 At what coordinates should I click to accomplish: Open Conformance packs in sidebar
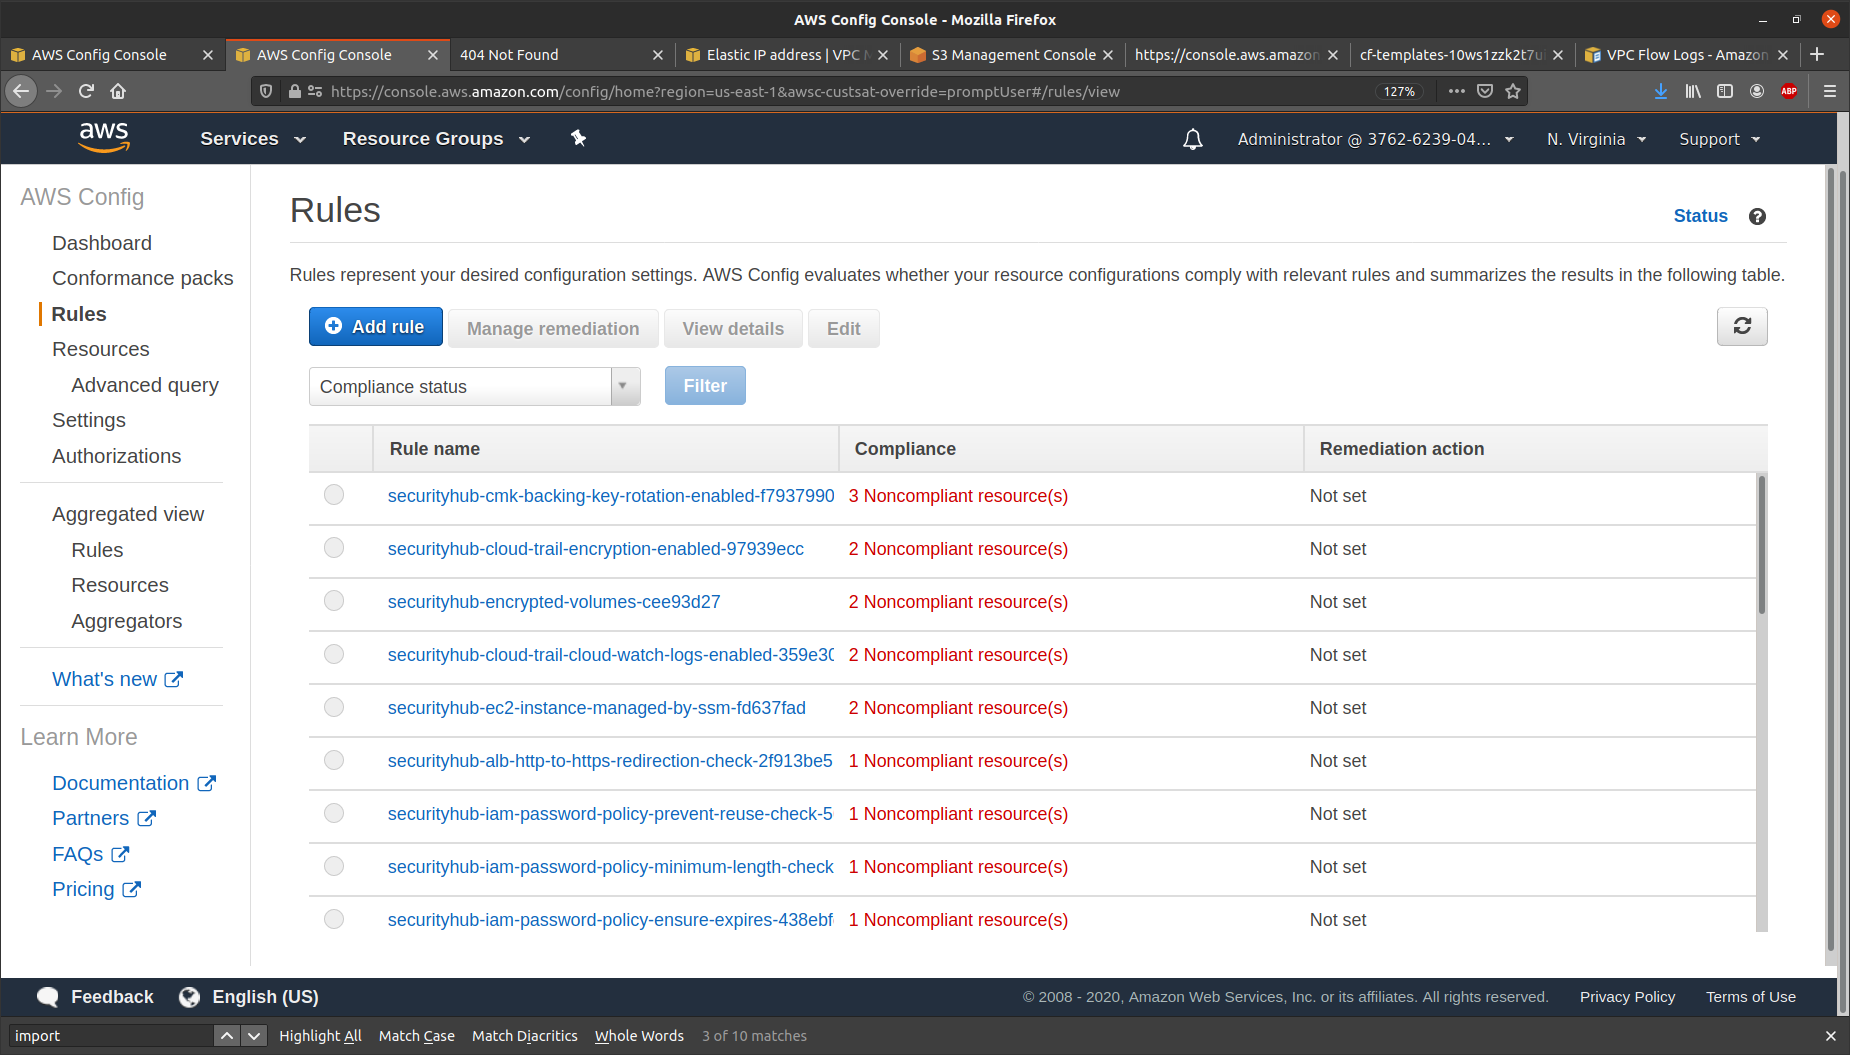(x=142, y=278)
